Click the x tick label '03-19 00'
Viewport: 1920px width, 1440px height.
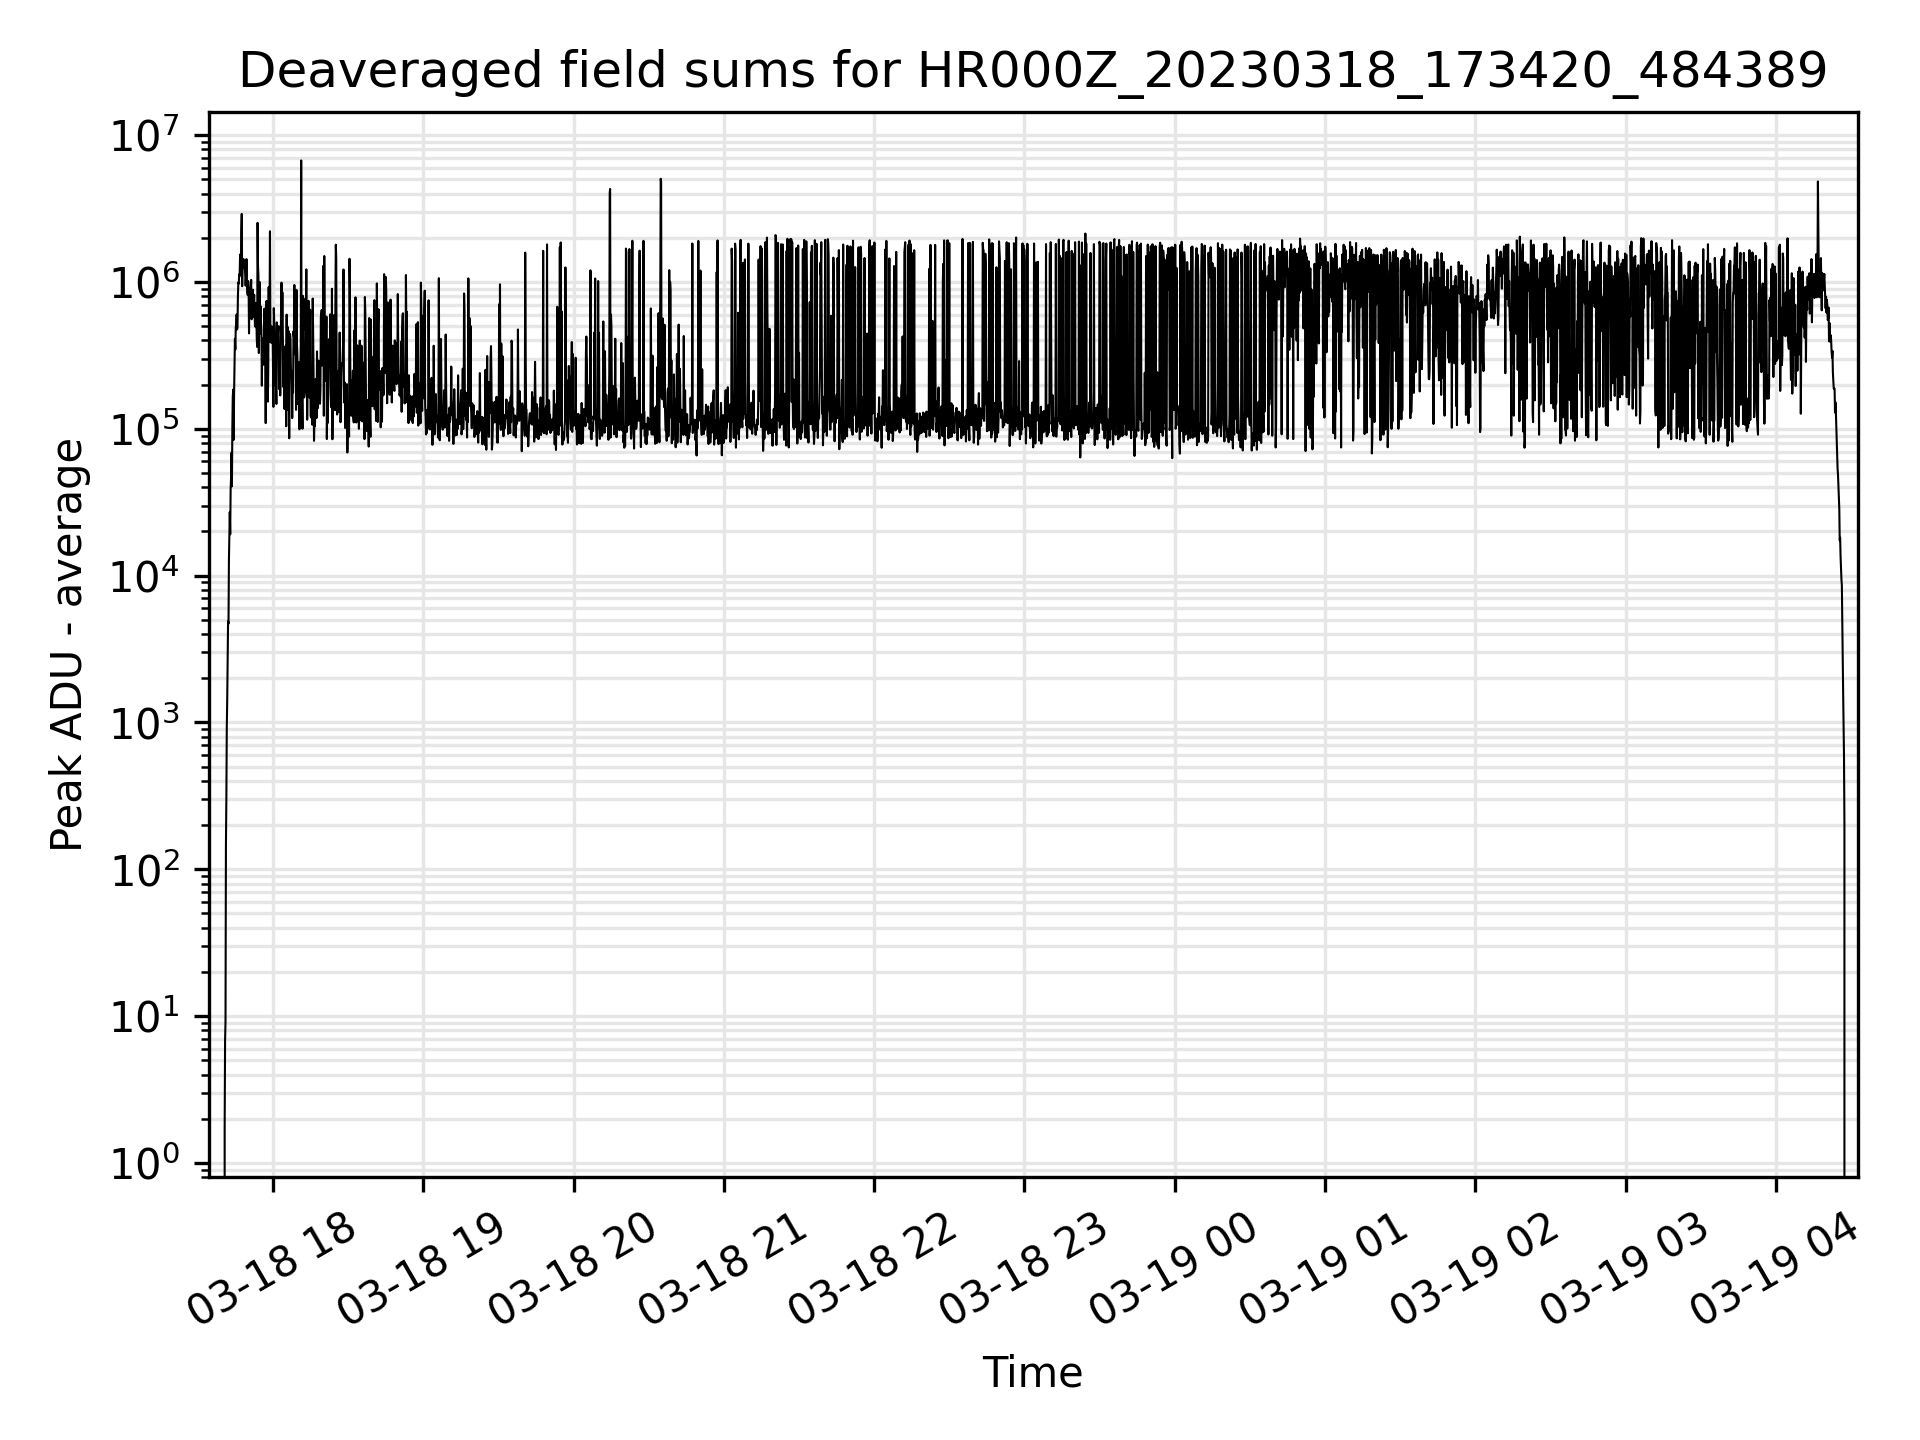click(1173, 1270)
